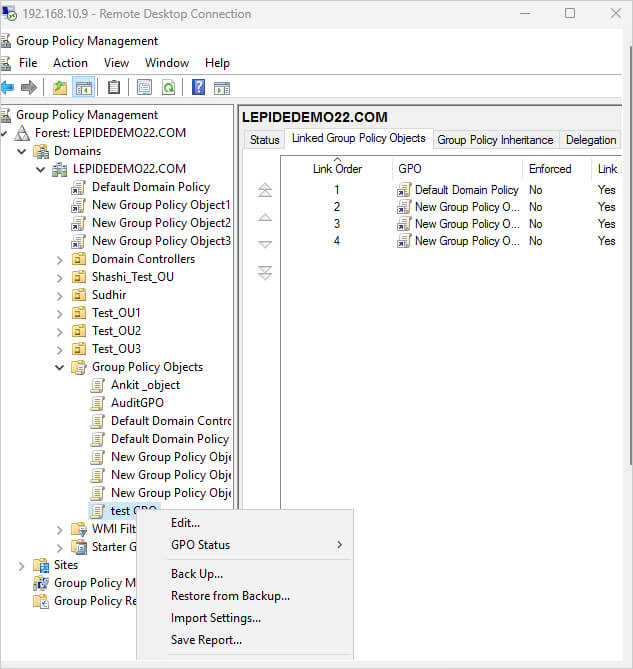Viewport: 633px width, 669px height.
Task: Click Move link to bottom double arrow
Action: point(265,273)
